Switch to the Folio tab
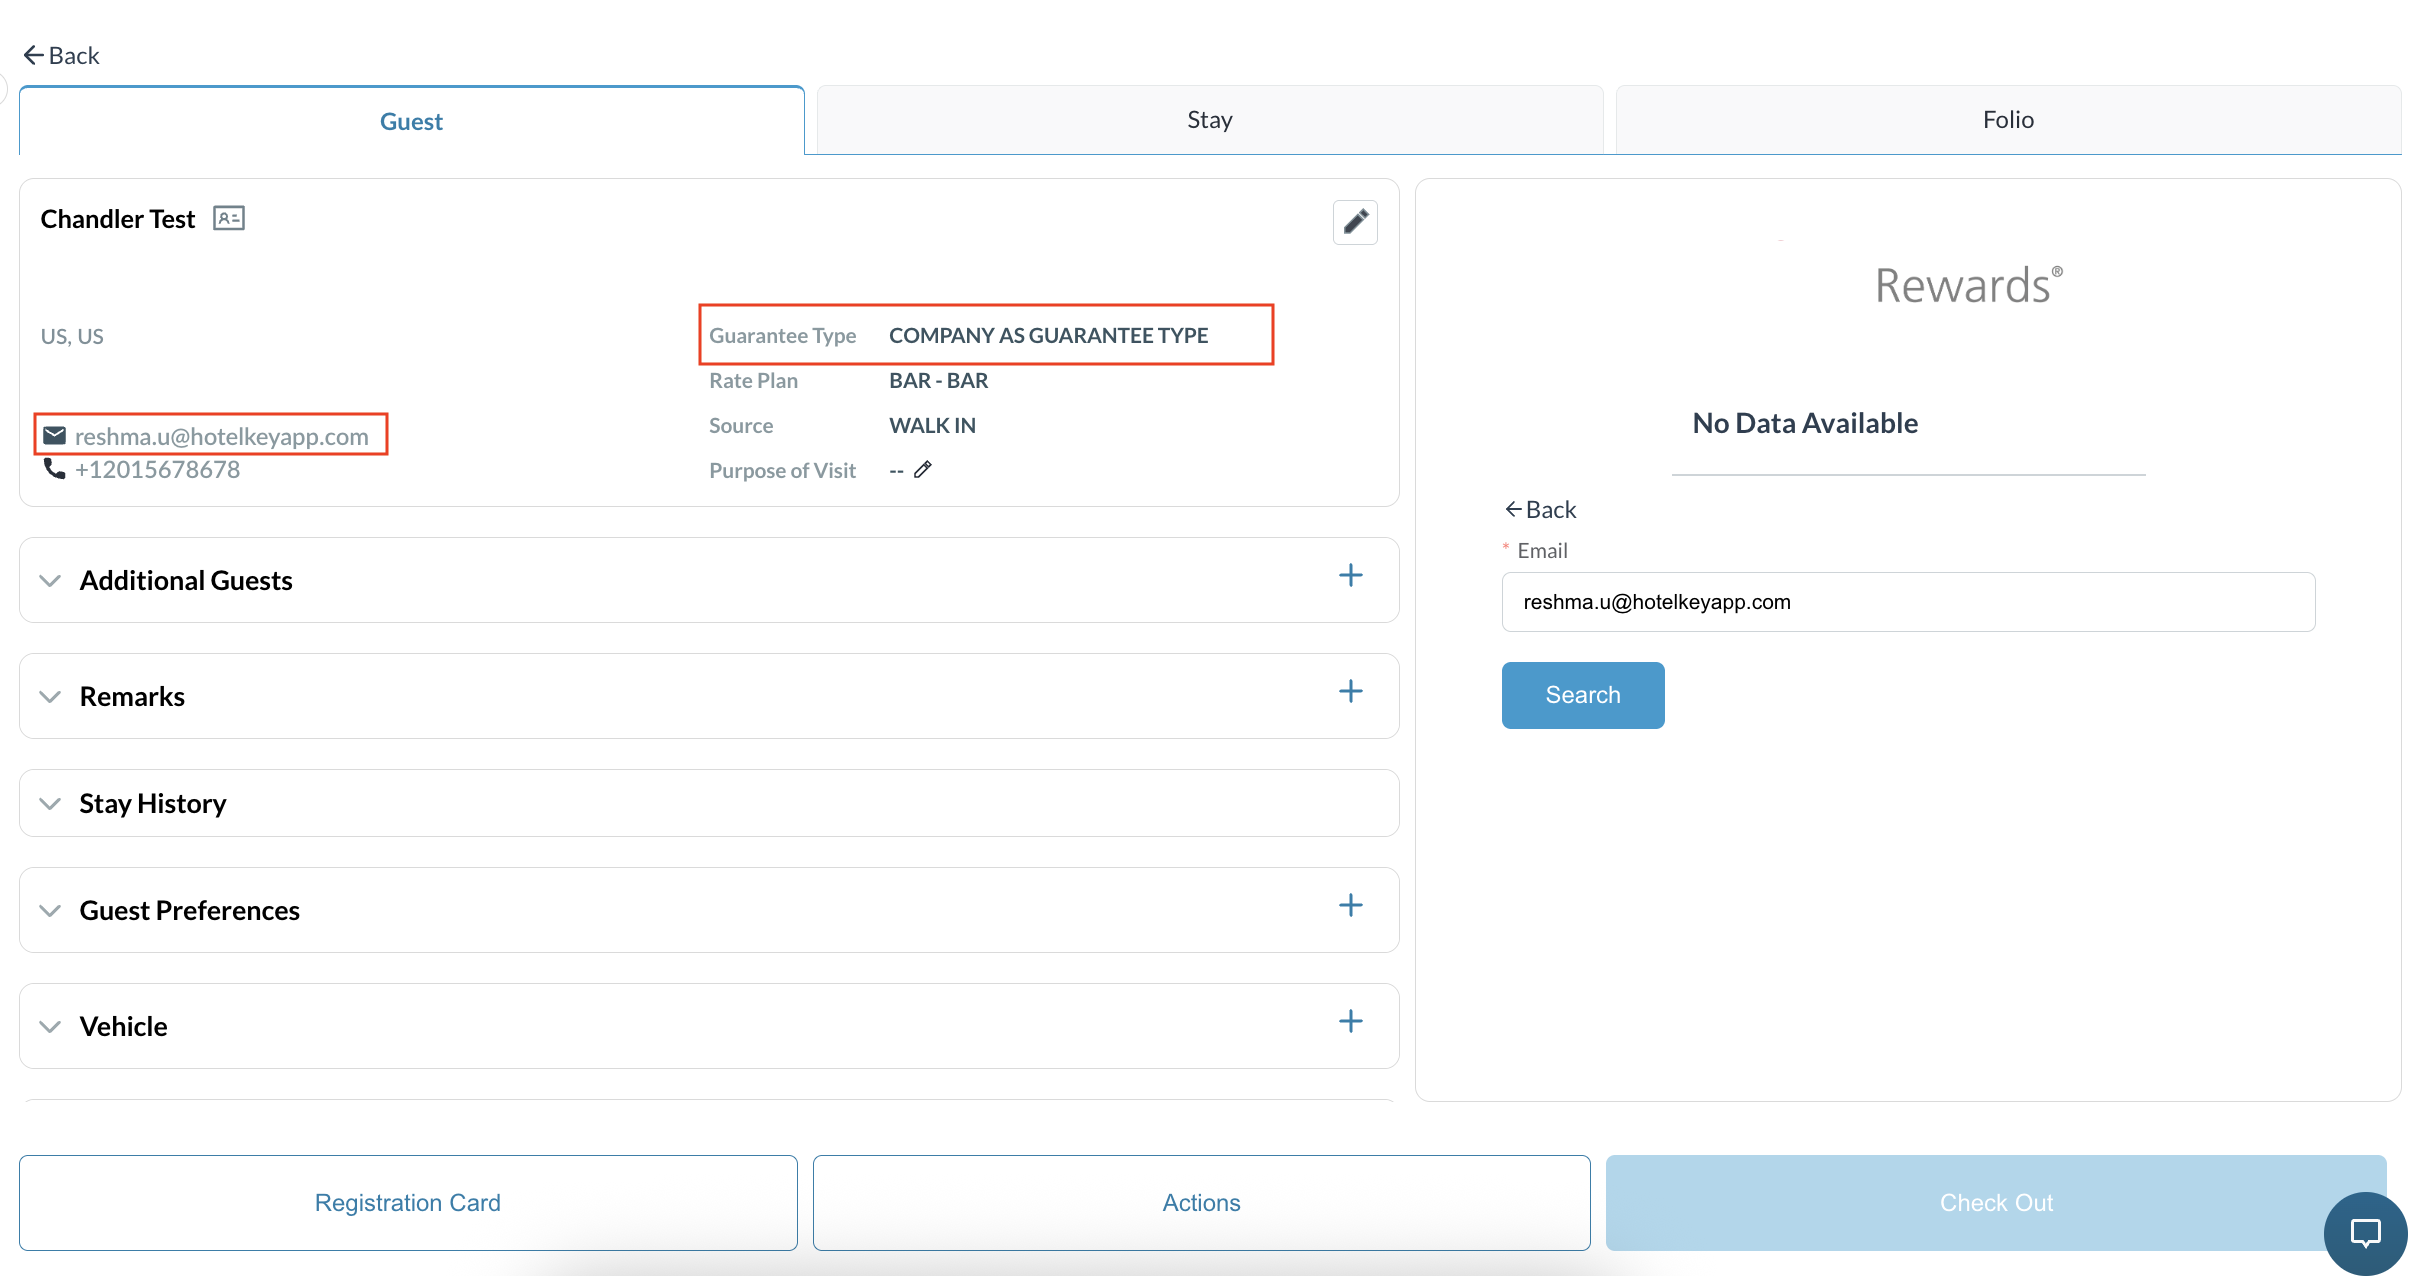Image resolution: width=2420 pixels, height=1276 pixels. click(2008, 120)
